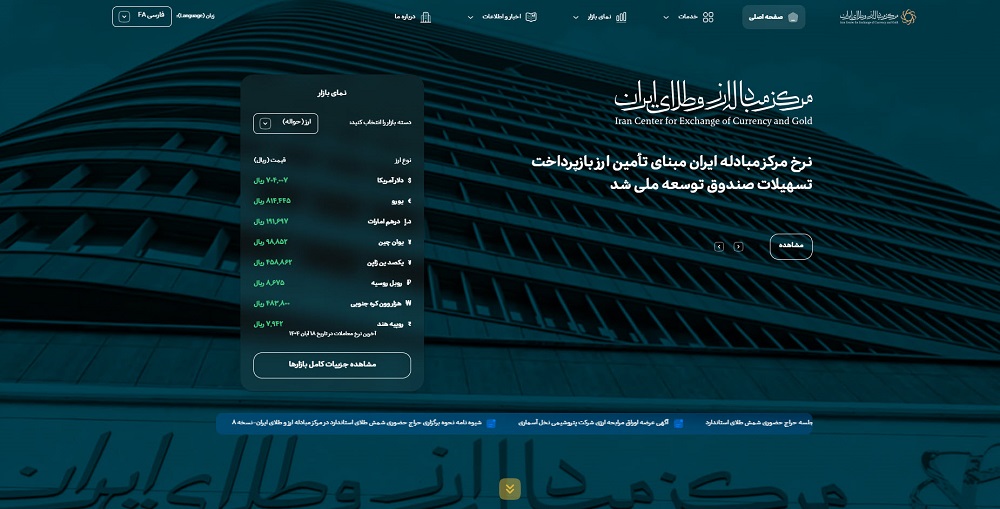Expand the نمای بازار navbar chevron
The image size is (1000, 509).
575,18
